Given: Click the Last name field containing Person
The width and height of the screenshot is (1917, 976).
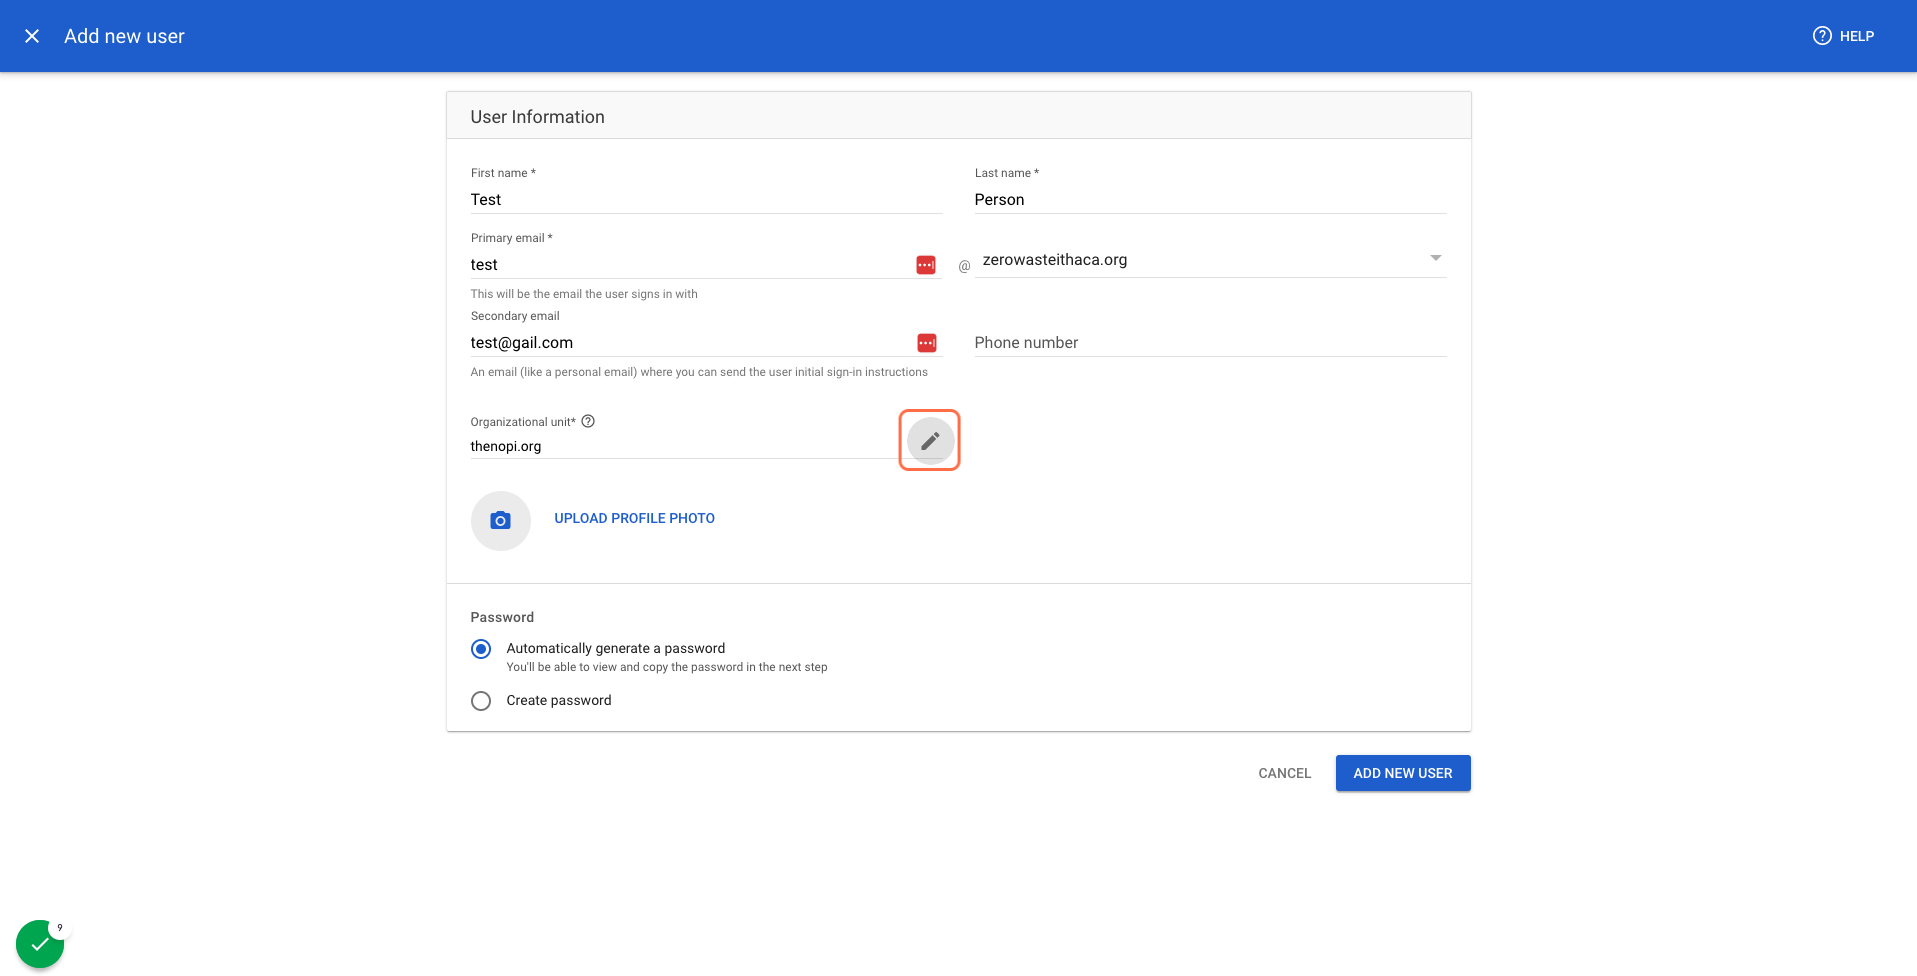Looking at the screenshot, I should (x=1210, y=200).
